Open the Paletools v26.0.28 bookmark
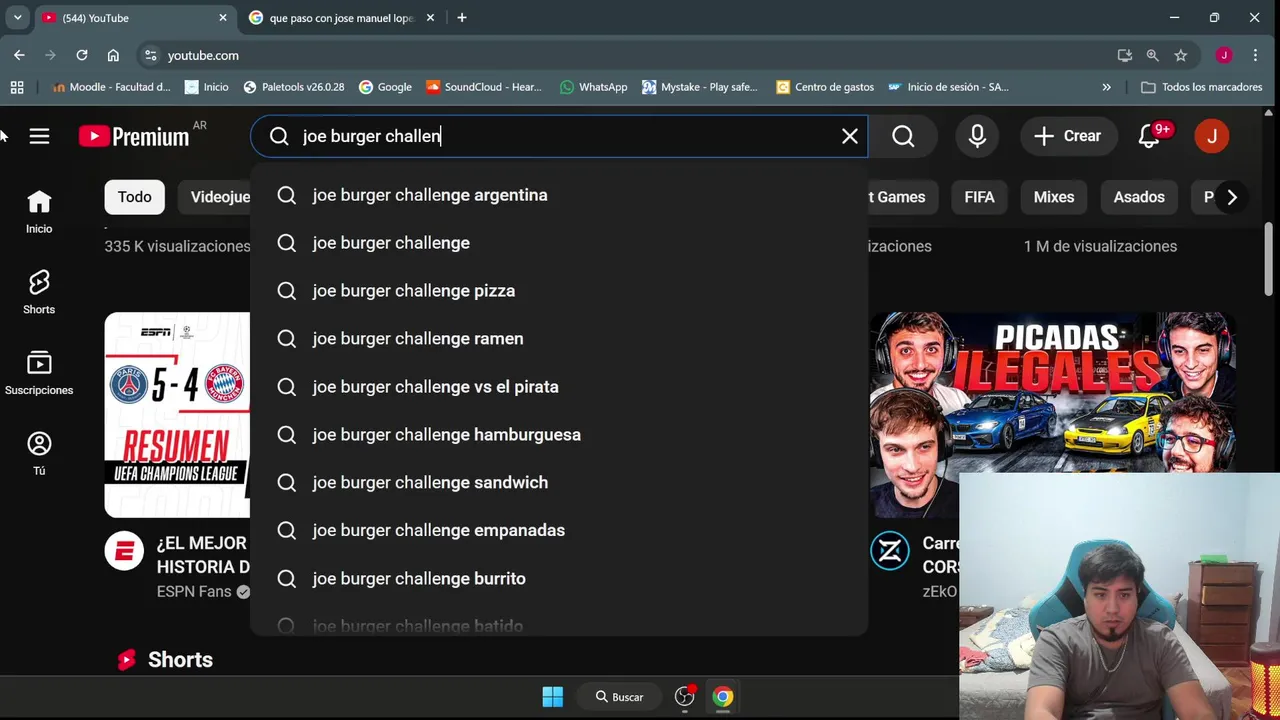The width and height of the screenshot is (1280, 720). [294, 87]
